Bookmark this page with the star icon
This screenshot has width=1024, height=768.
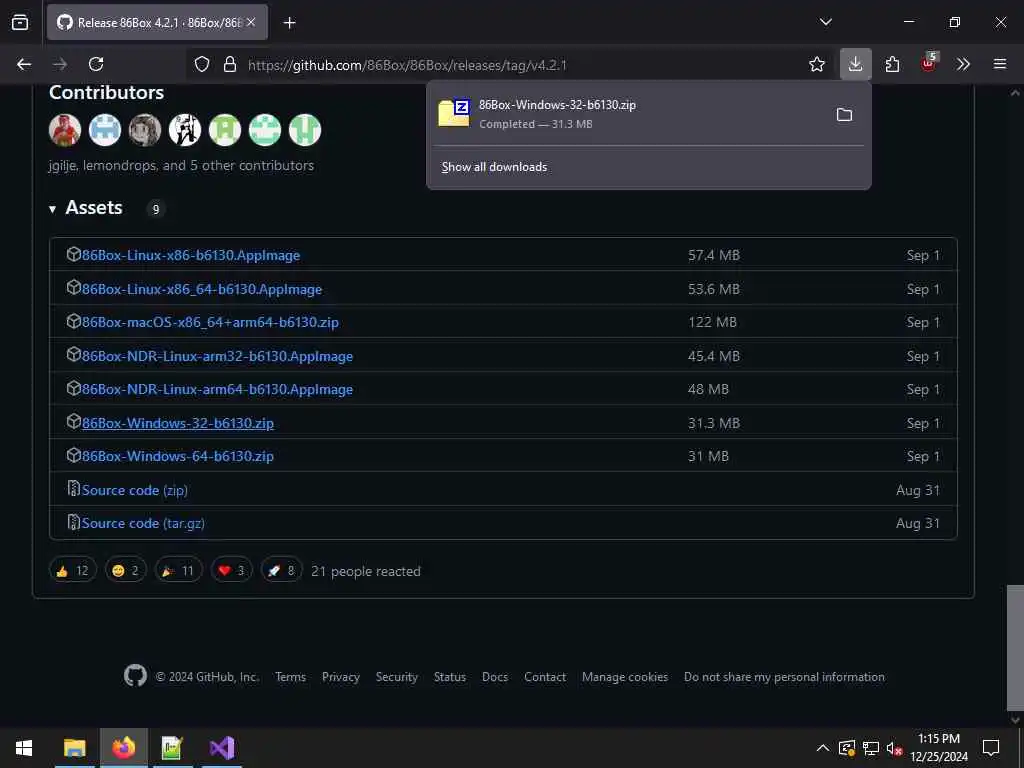coord(817,64)
